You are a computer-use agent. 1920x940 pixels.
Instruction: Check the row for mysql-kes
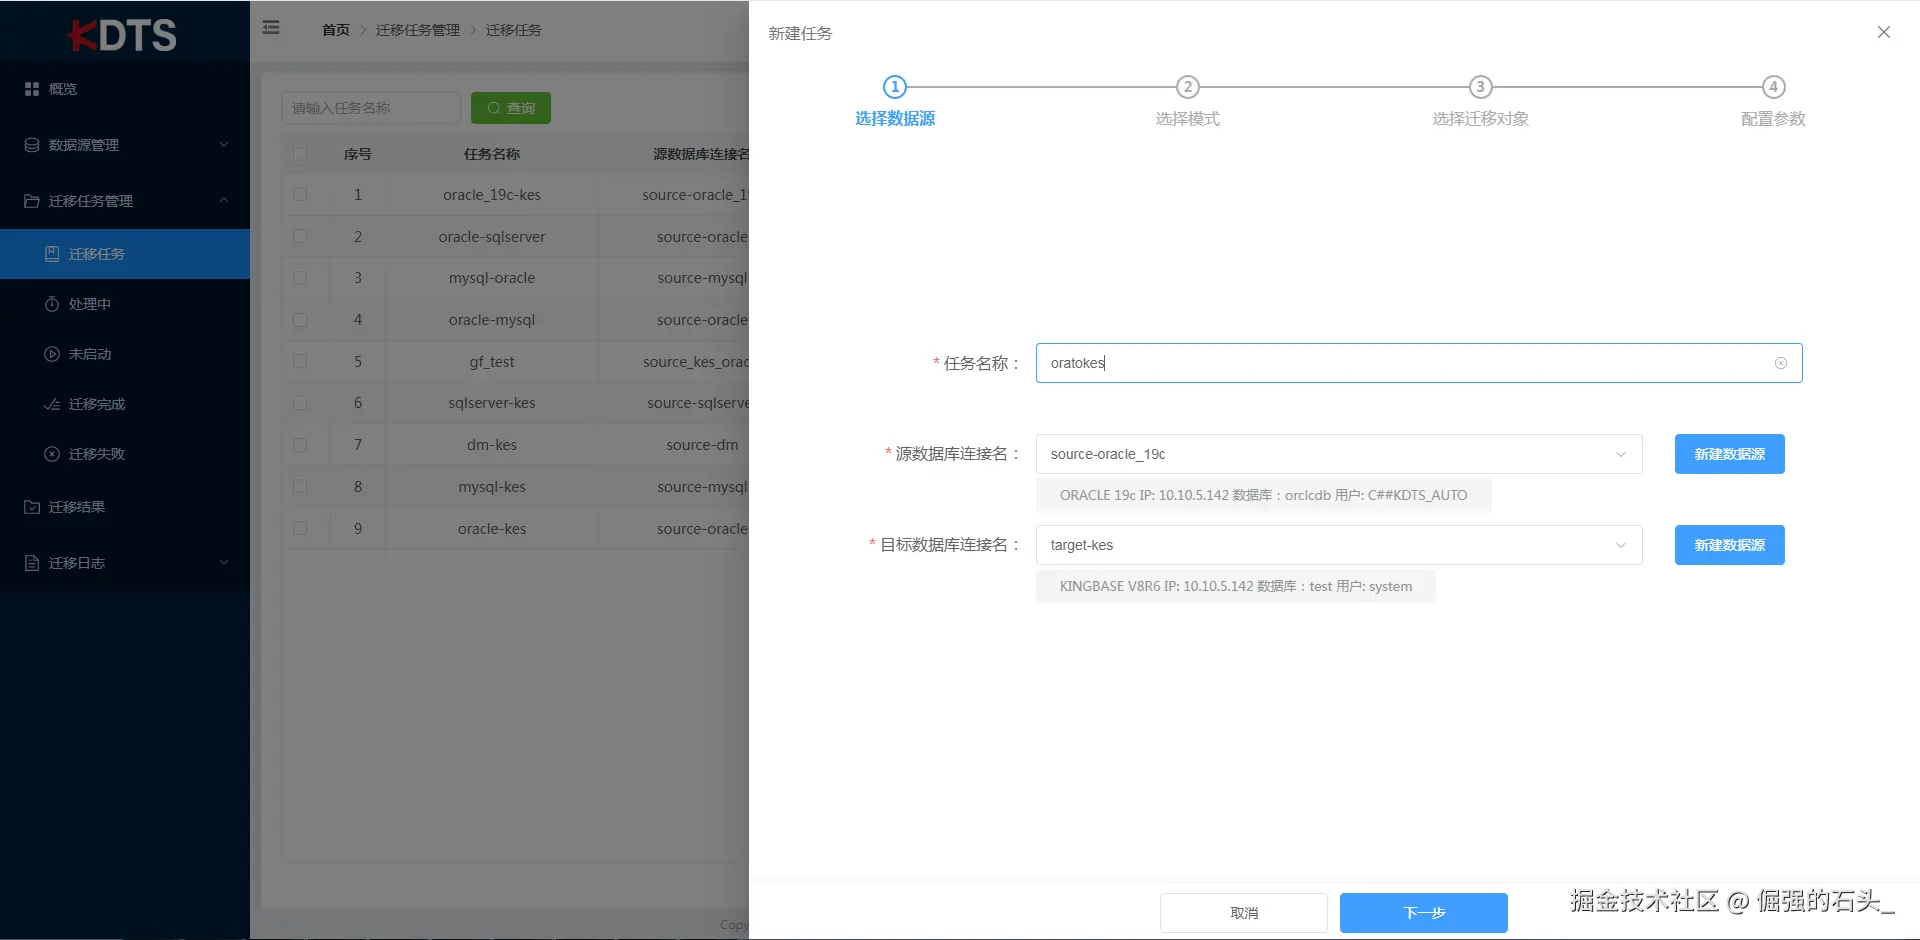coord(300,487)
